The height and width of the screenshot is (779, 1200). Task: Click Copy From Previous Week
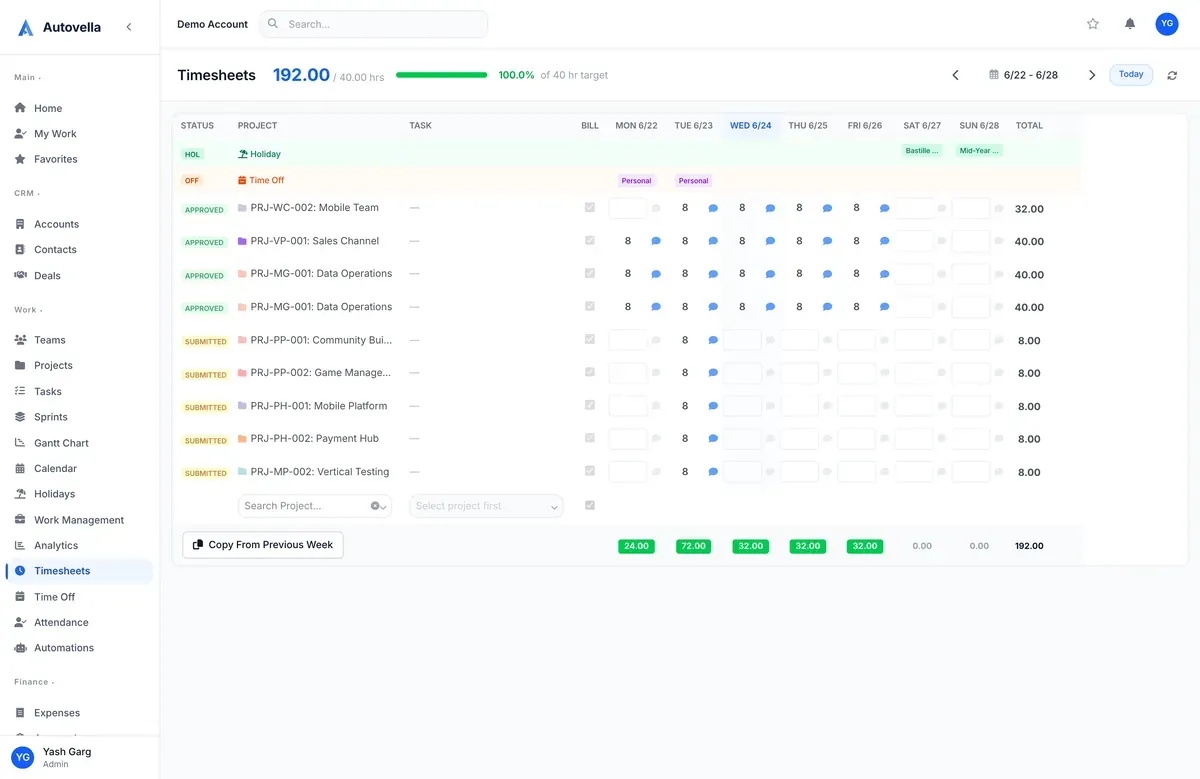click(263, 545)
